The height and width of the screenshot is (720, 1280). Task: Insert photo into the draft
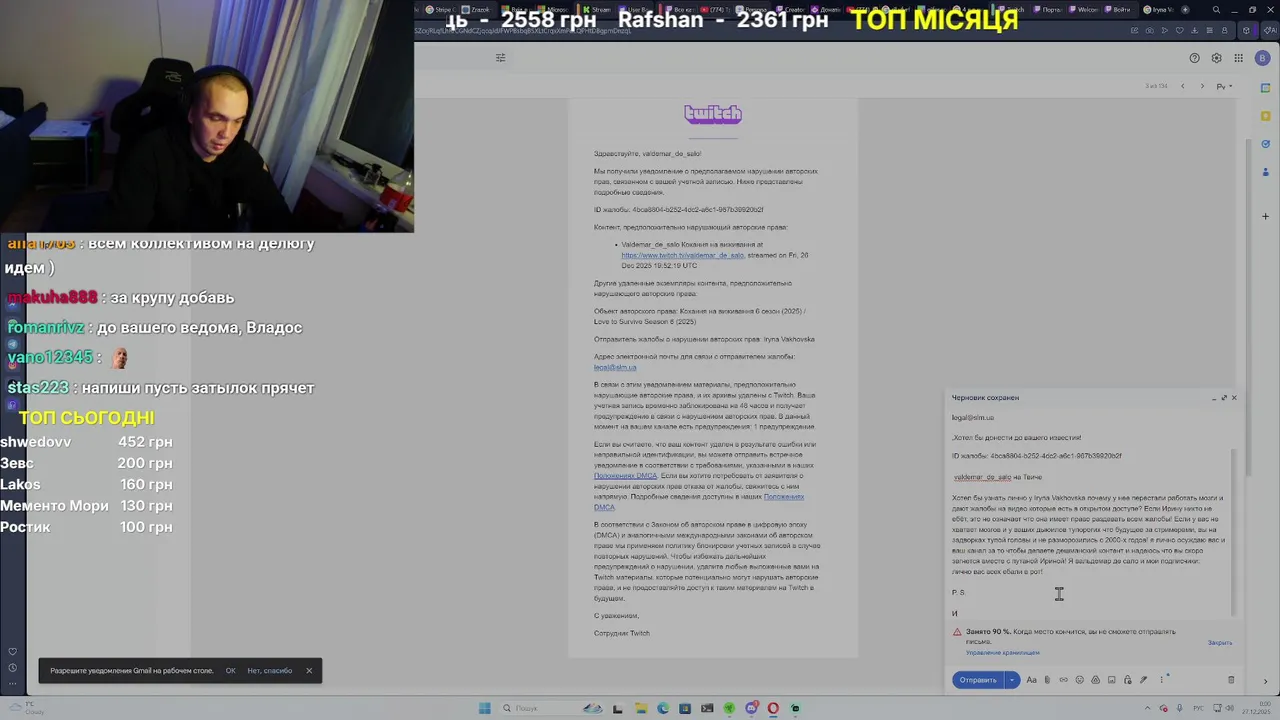[1111, 680]
